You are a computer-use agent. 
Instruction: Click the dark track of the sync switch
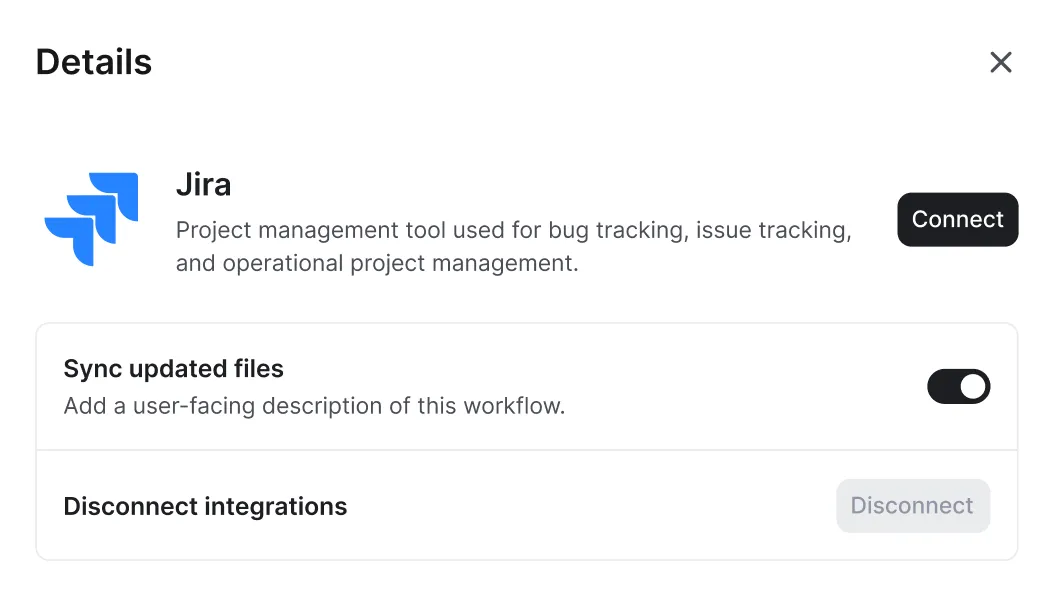(943, 387)
